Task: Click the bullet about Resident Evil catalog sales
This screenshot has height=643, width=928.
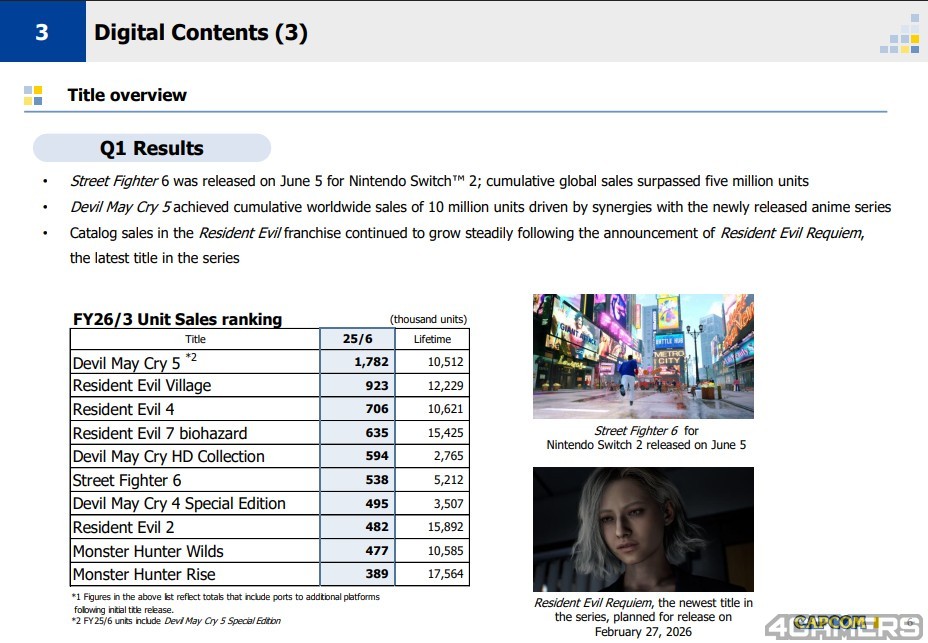Action: coord(467,245)
